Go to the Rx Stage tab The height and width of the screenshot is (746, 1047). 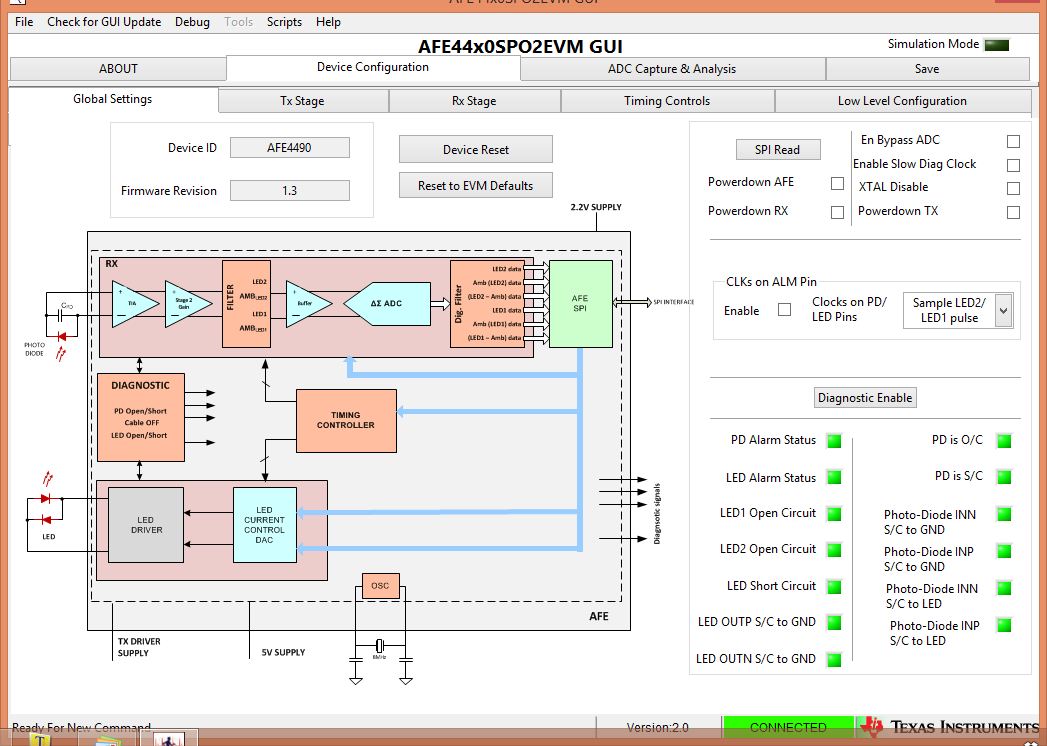pyautogui.click(x=474, y=101)
